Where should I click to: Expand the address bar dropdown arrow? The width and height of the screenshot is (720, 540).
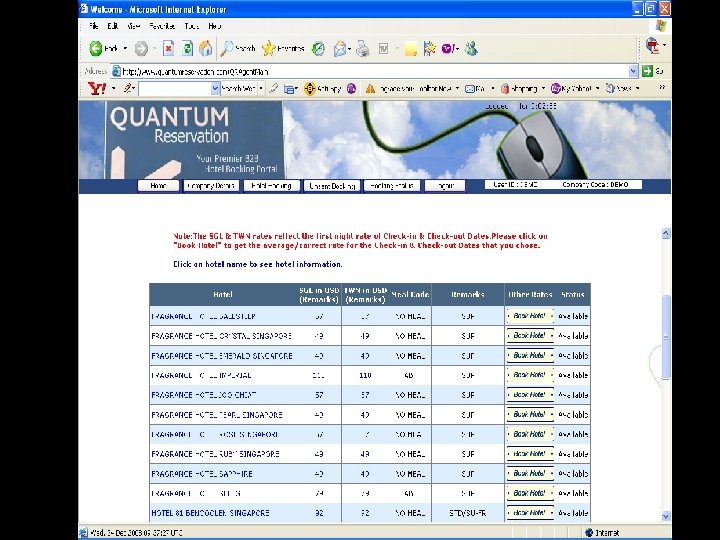633,71
